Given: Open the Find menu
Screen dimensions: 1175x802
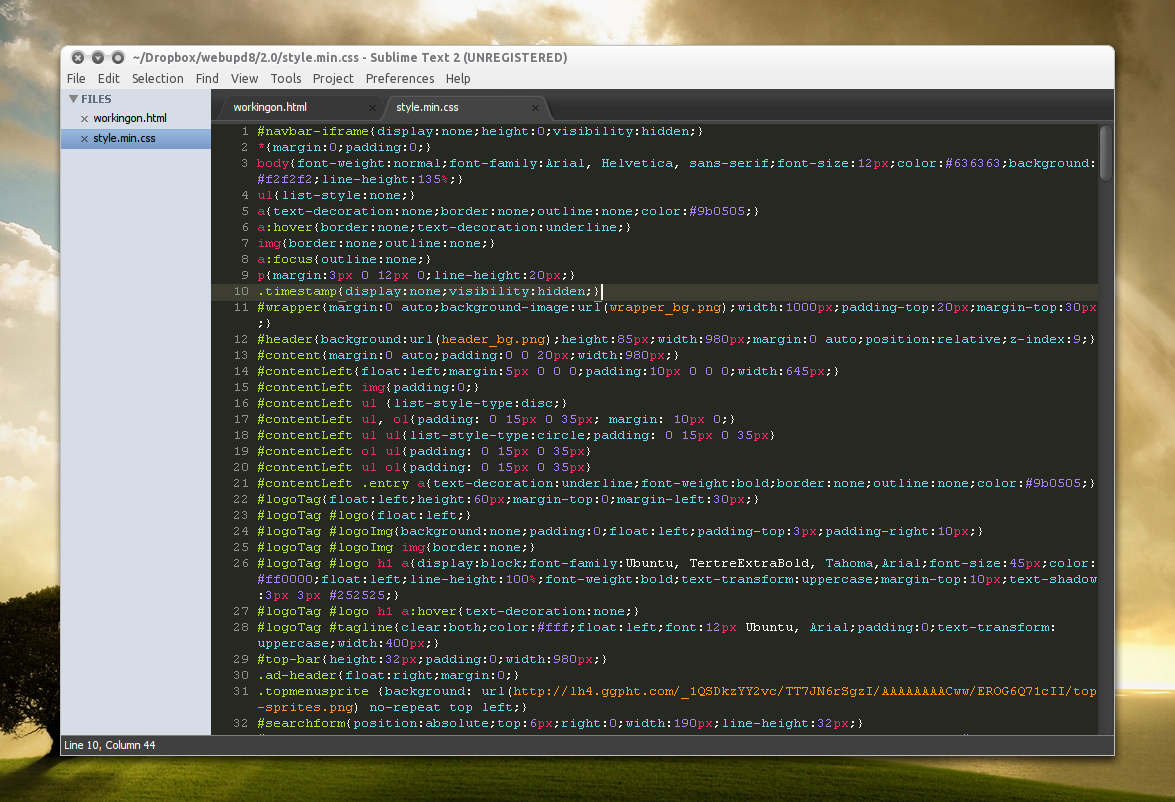Looking at the screenshot, I should [207, 78].
